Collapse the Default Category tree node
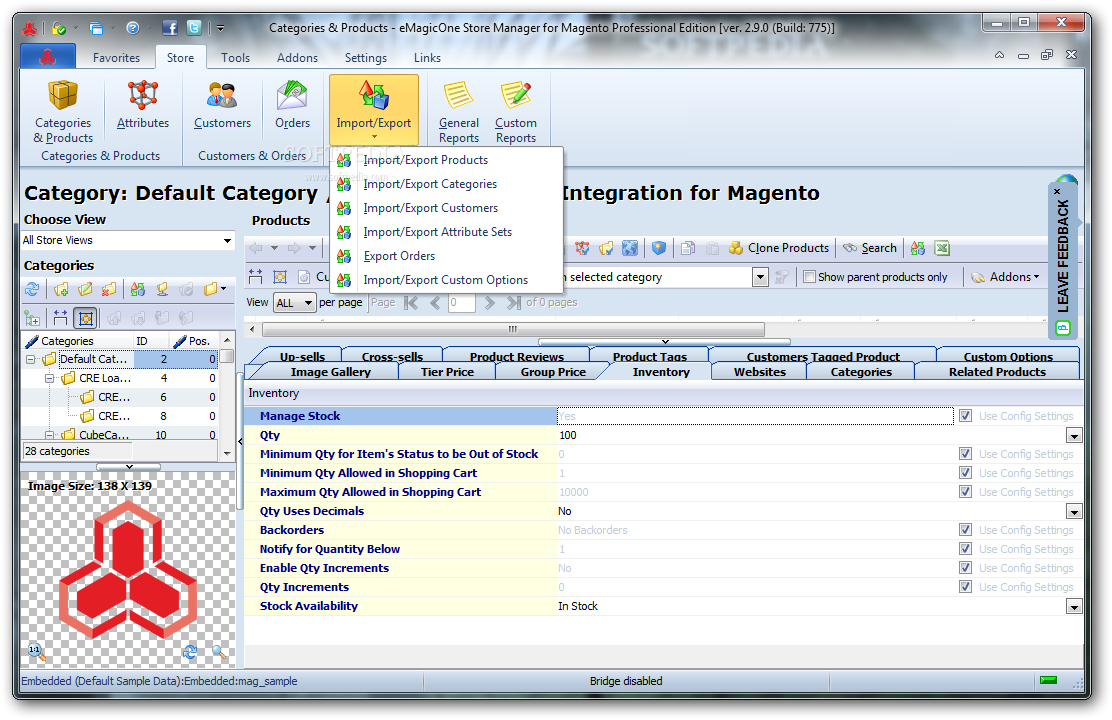This screenshot has width=1112, height=720. (30, 360)
